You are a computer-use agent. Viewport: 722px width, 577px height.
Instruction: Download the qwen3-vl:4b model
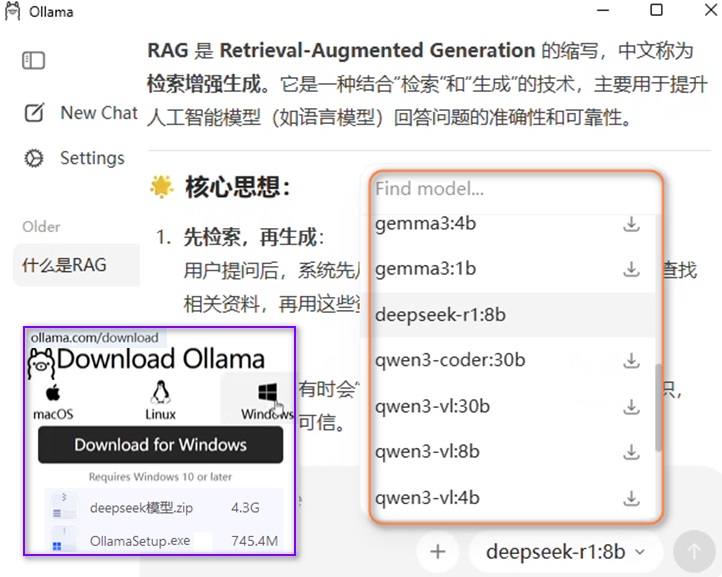pyautogui.click(x=631, y=498)
